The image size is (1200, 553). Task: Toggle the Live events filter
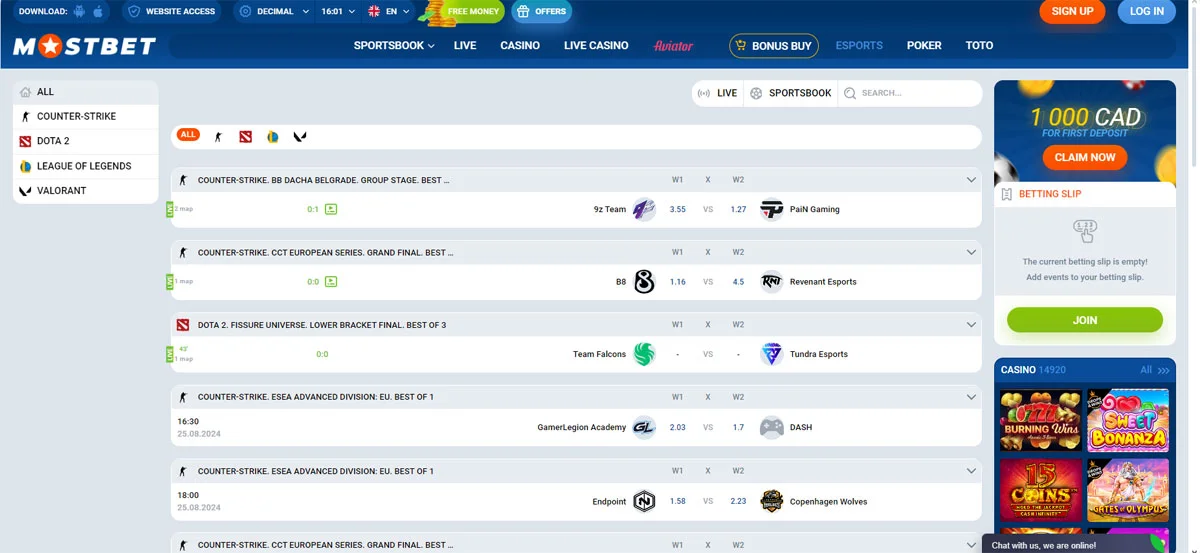(x=717, y=93)
